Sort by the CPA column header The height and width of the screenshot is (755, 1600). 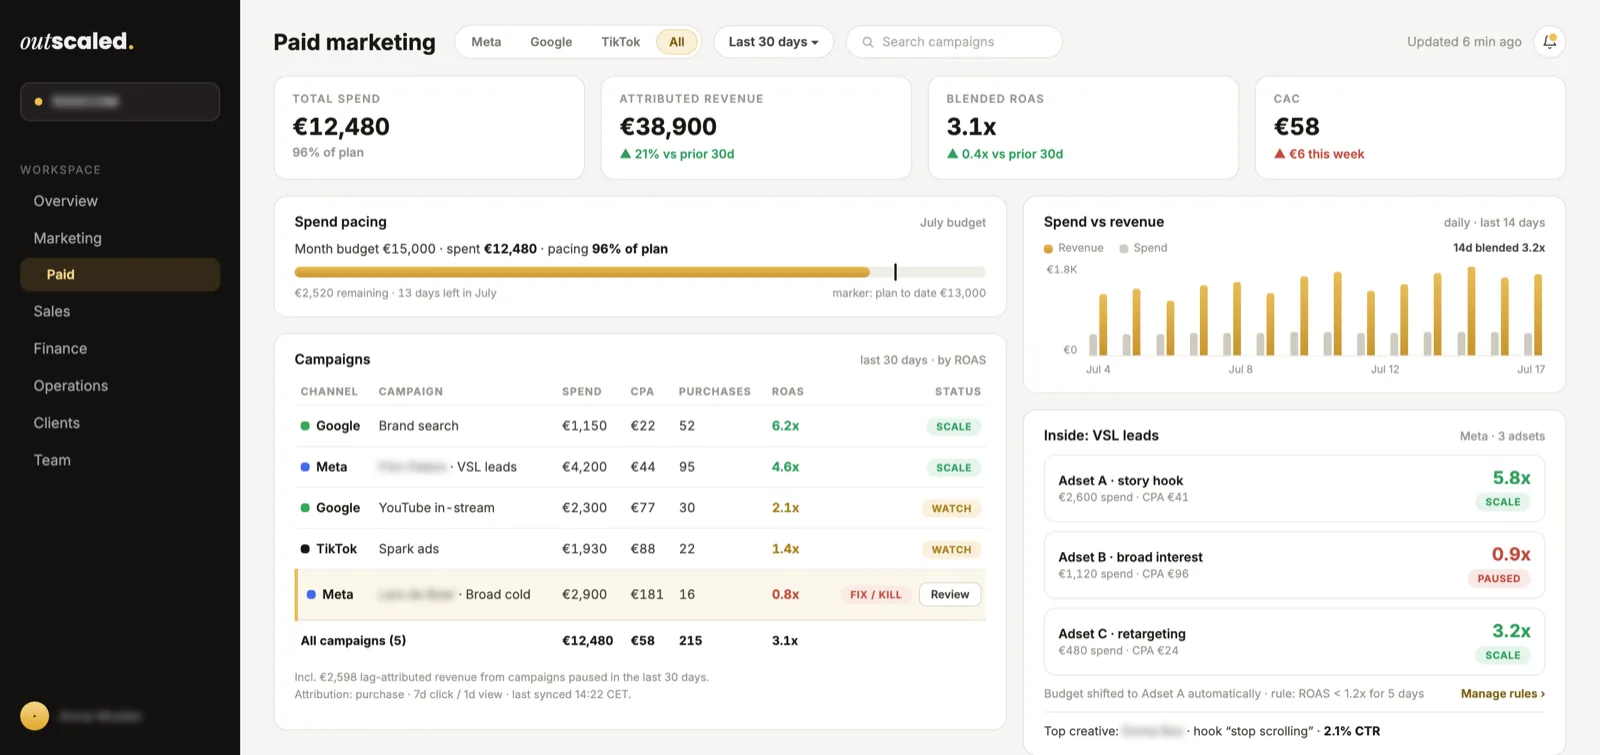(x=642, y=392)
